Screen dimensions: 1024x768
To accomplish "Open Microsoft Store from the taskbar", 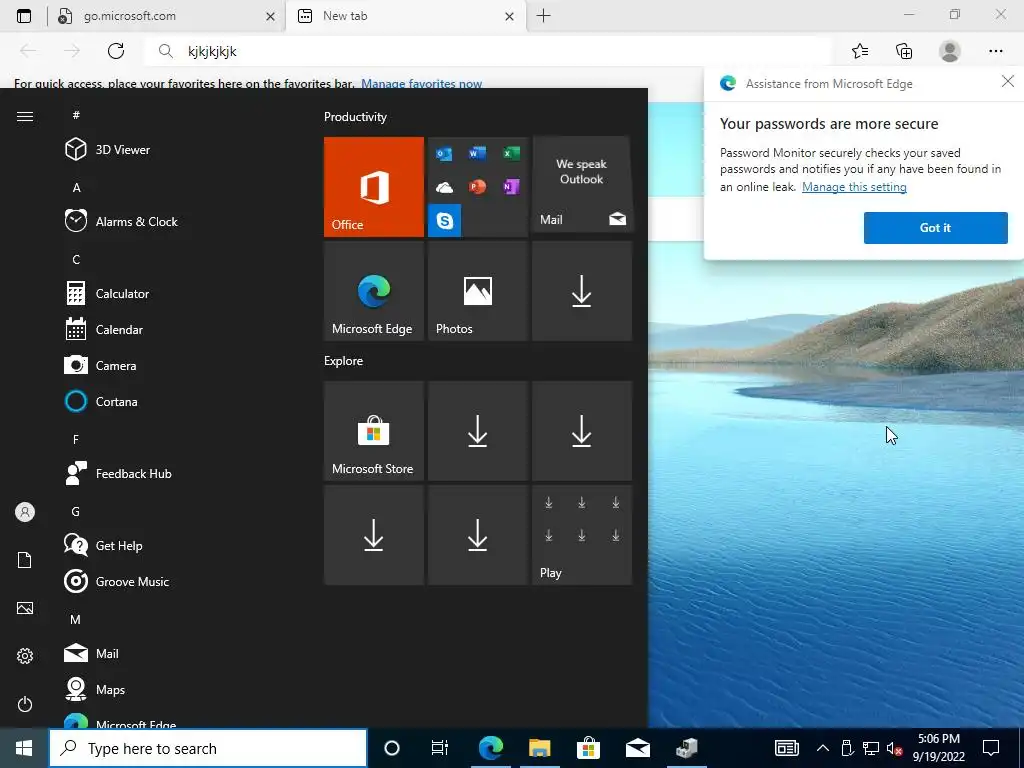I will tap(588, 748).
